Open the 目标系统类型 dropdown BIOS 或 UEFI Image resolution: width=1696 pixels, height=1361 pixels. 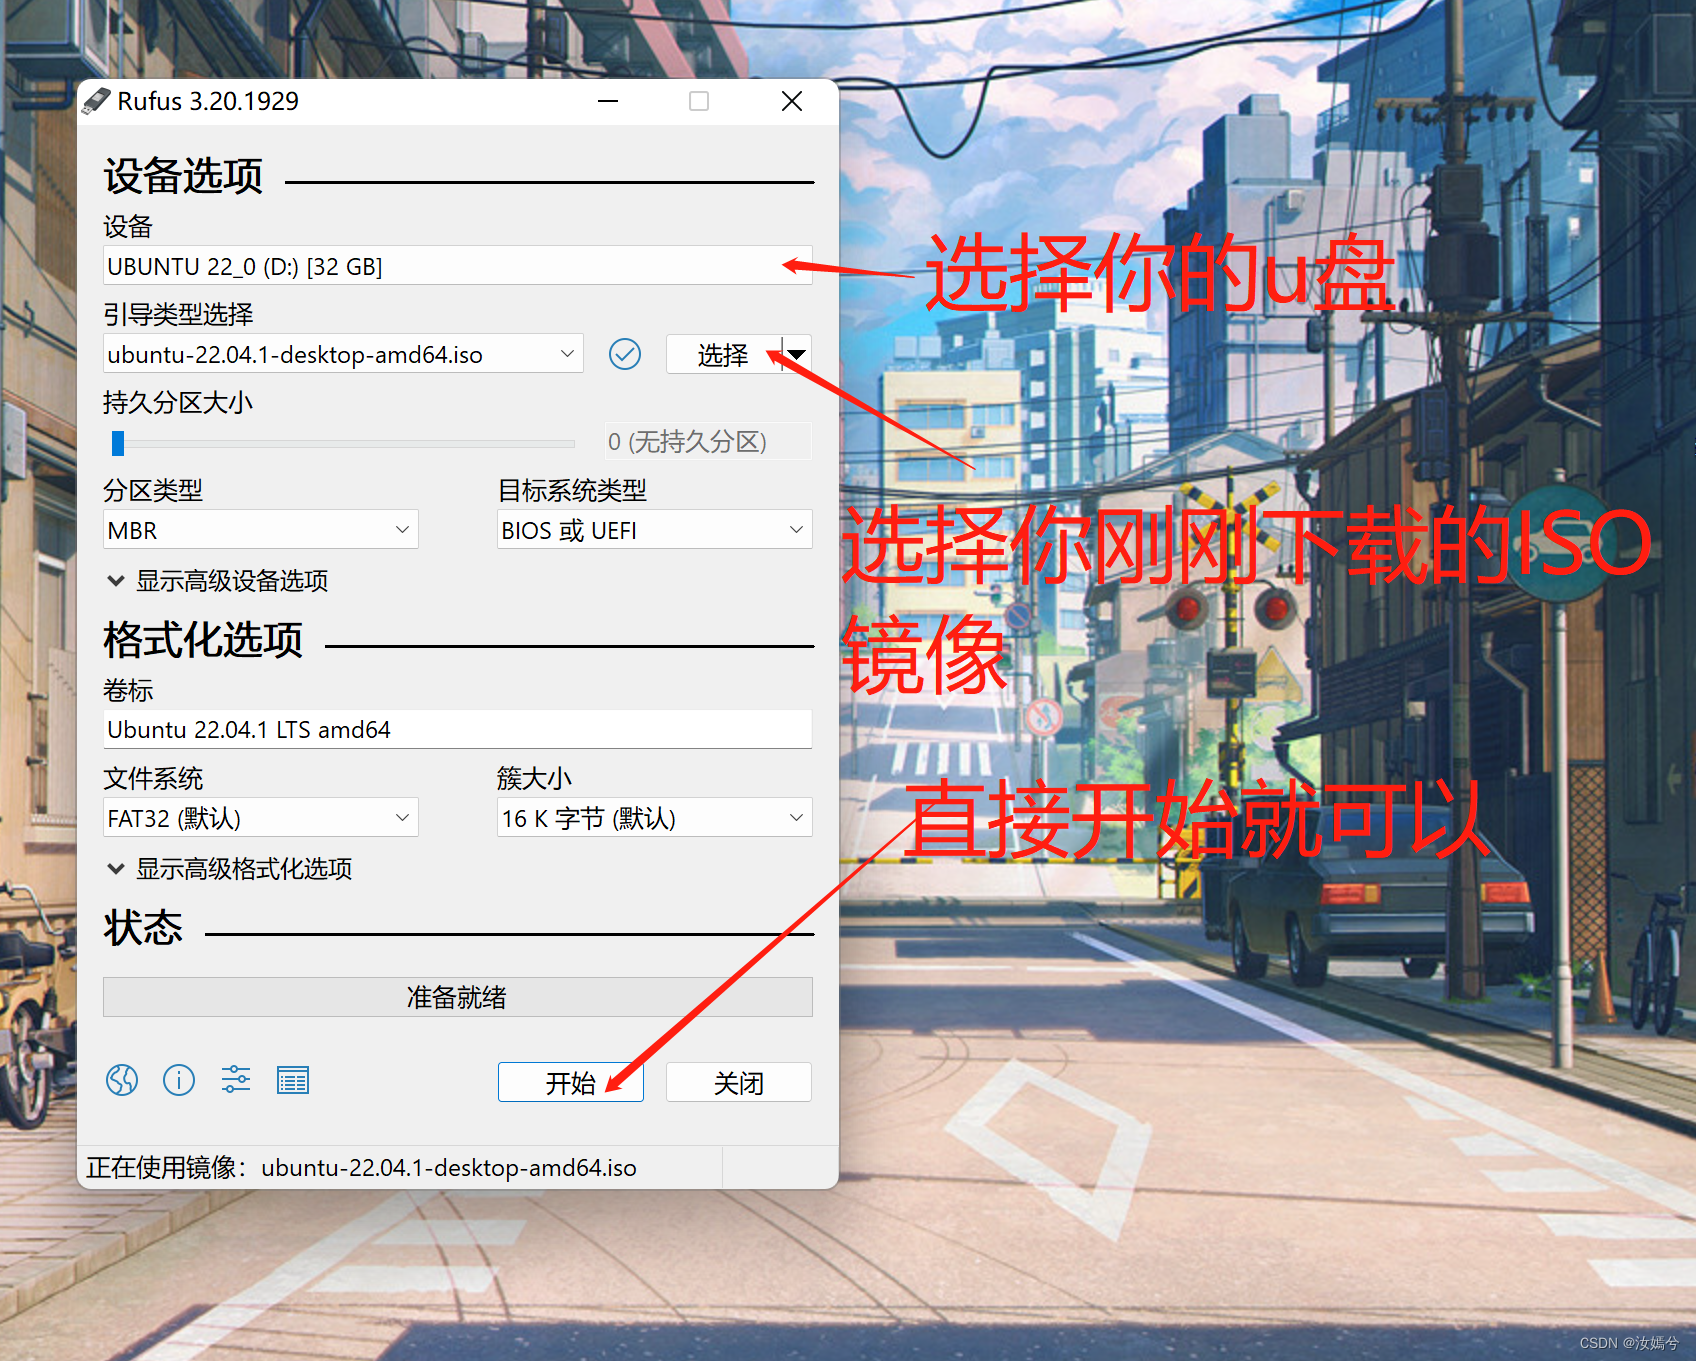click(x=654, y=530)
